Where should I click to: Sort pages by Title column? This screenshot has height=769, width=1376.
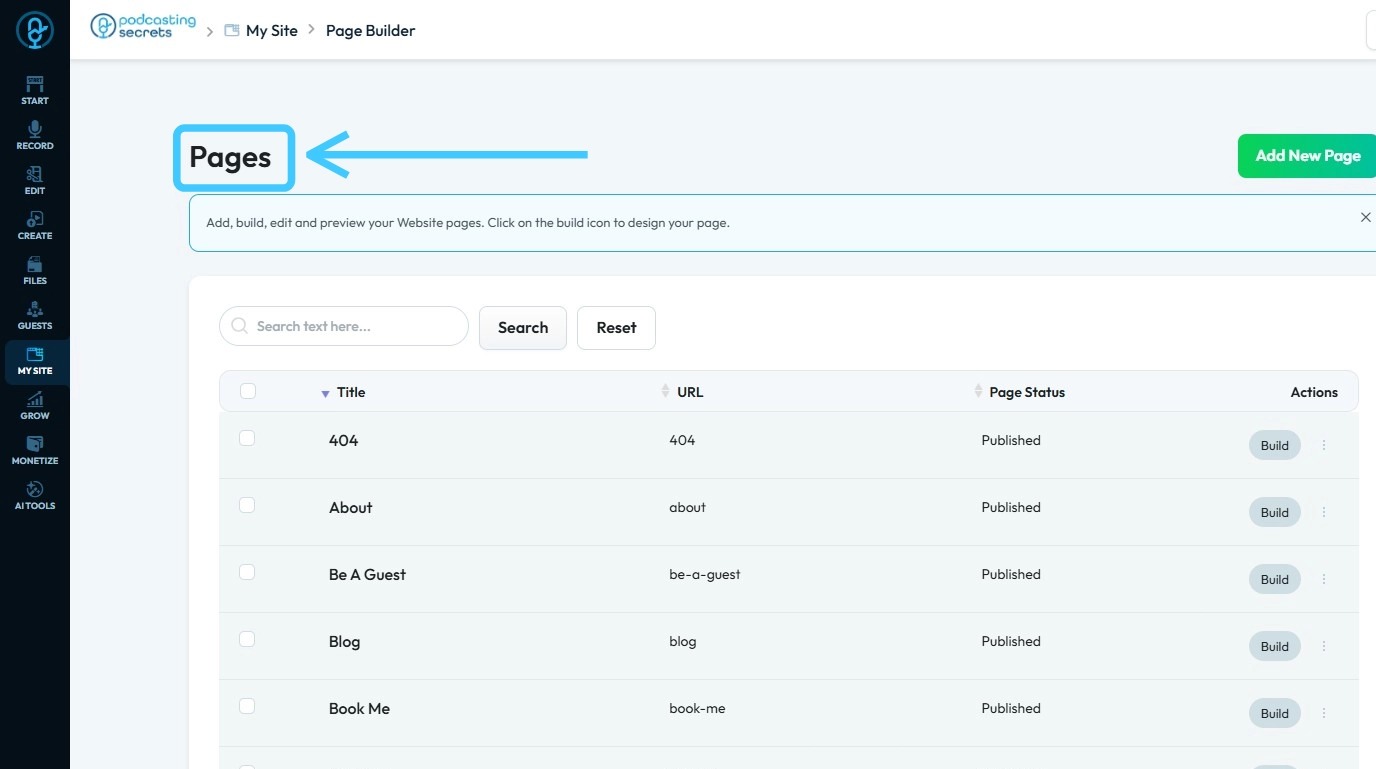350,392
